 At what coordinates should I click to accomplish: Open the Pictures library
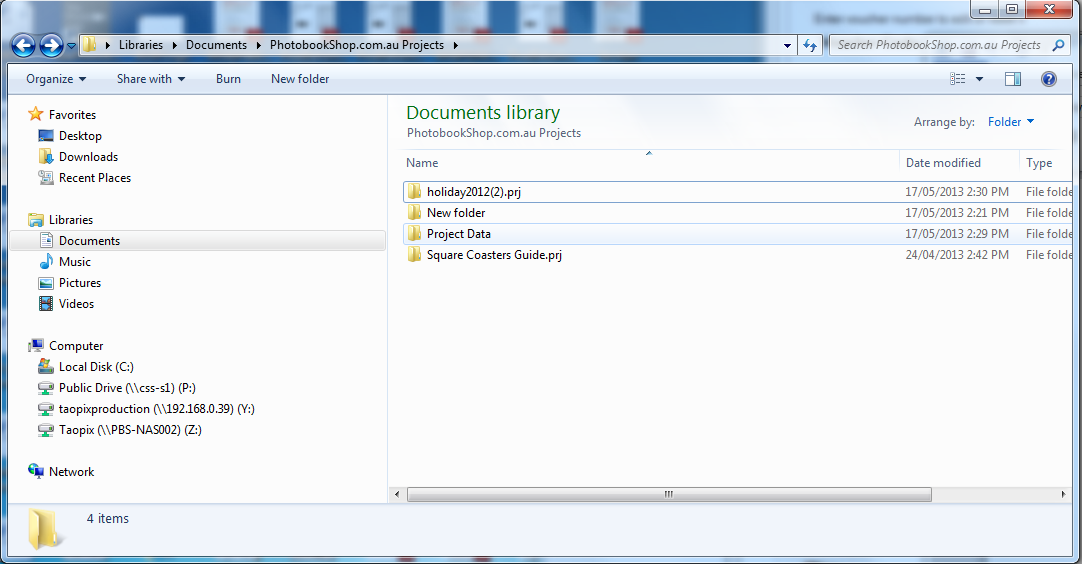(x=80, y=282)
